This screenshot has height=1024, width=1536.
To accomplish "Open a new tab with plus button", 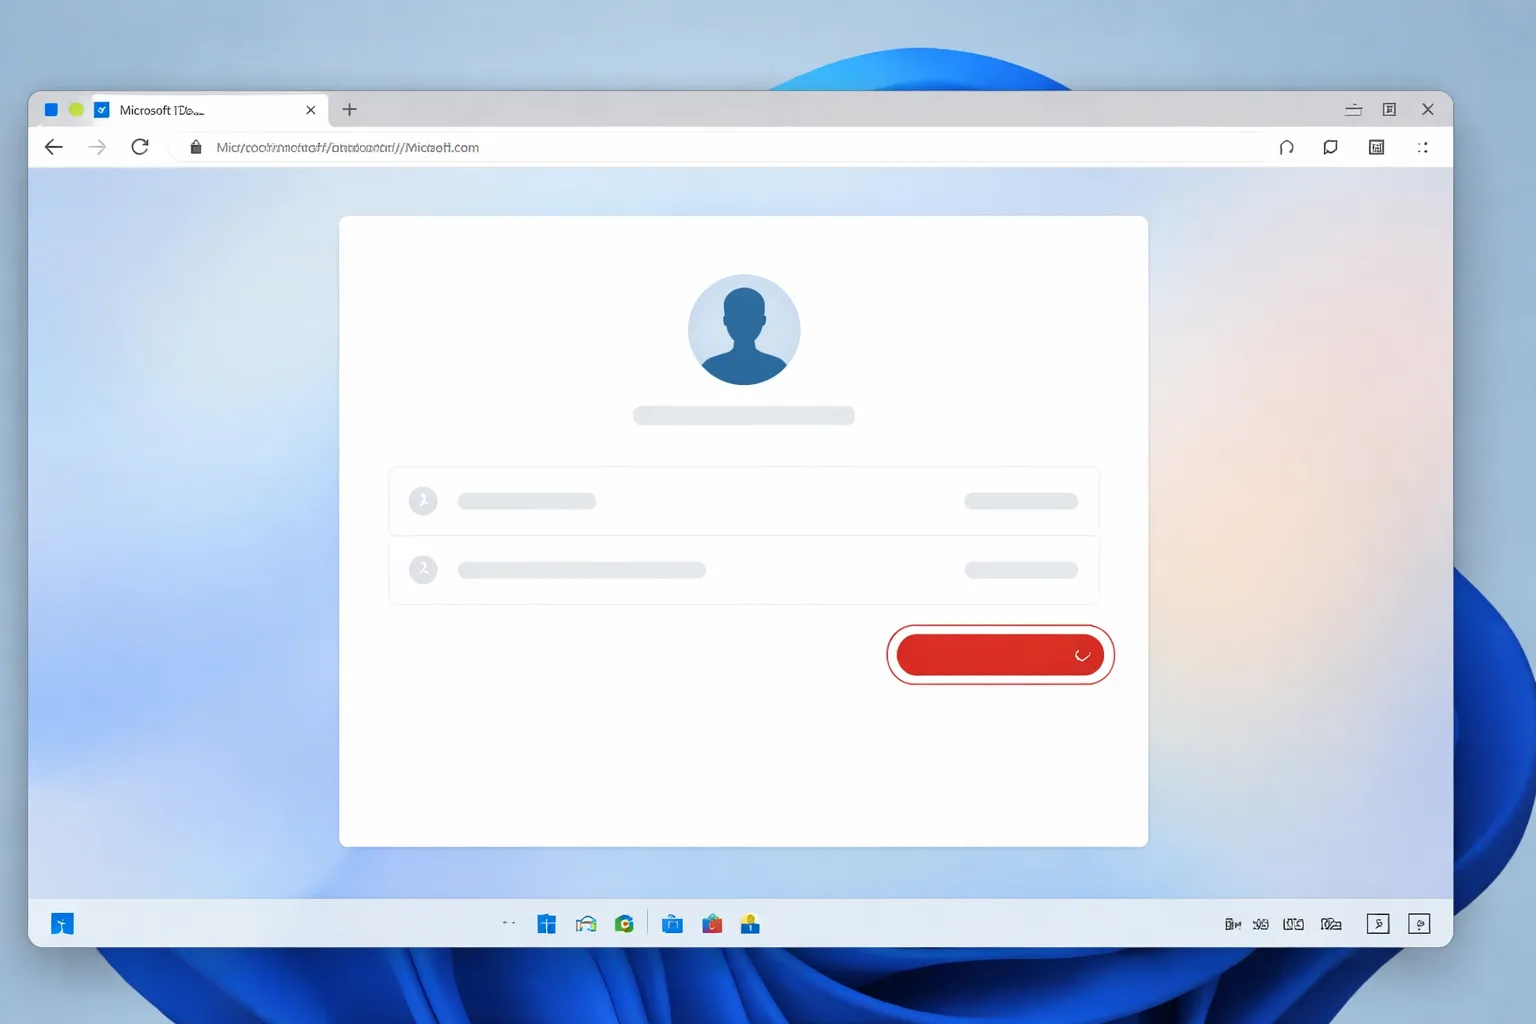I will [x=349, y=110].
